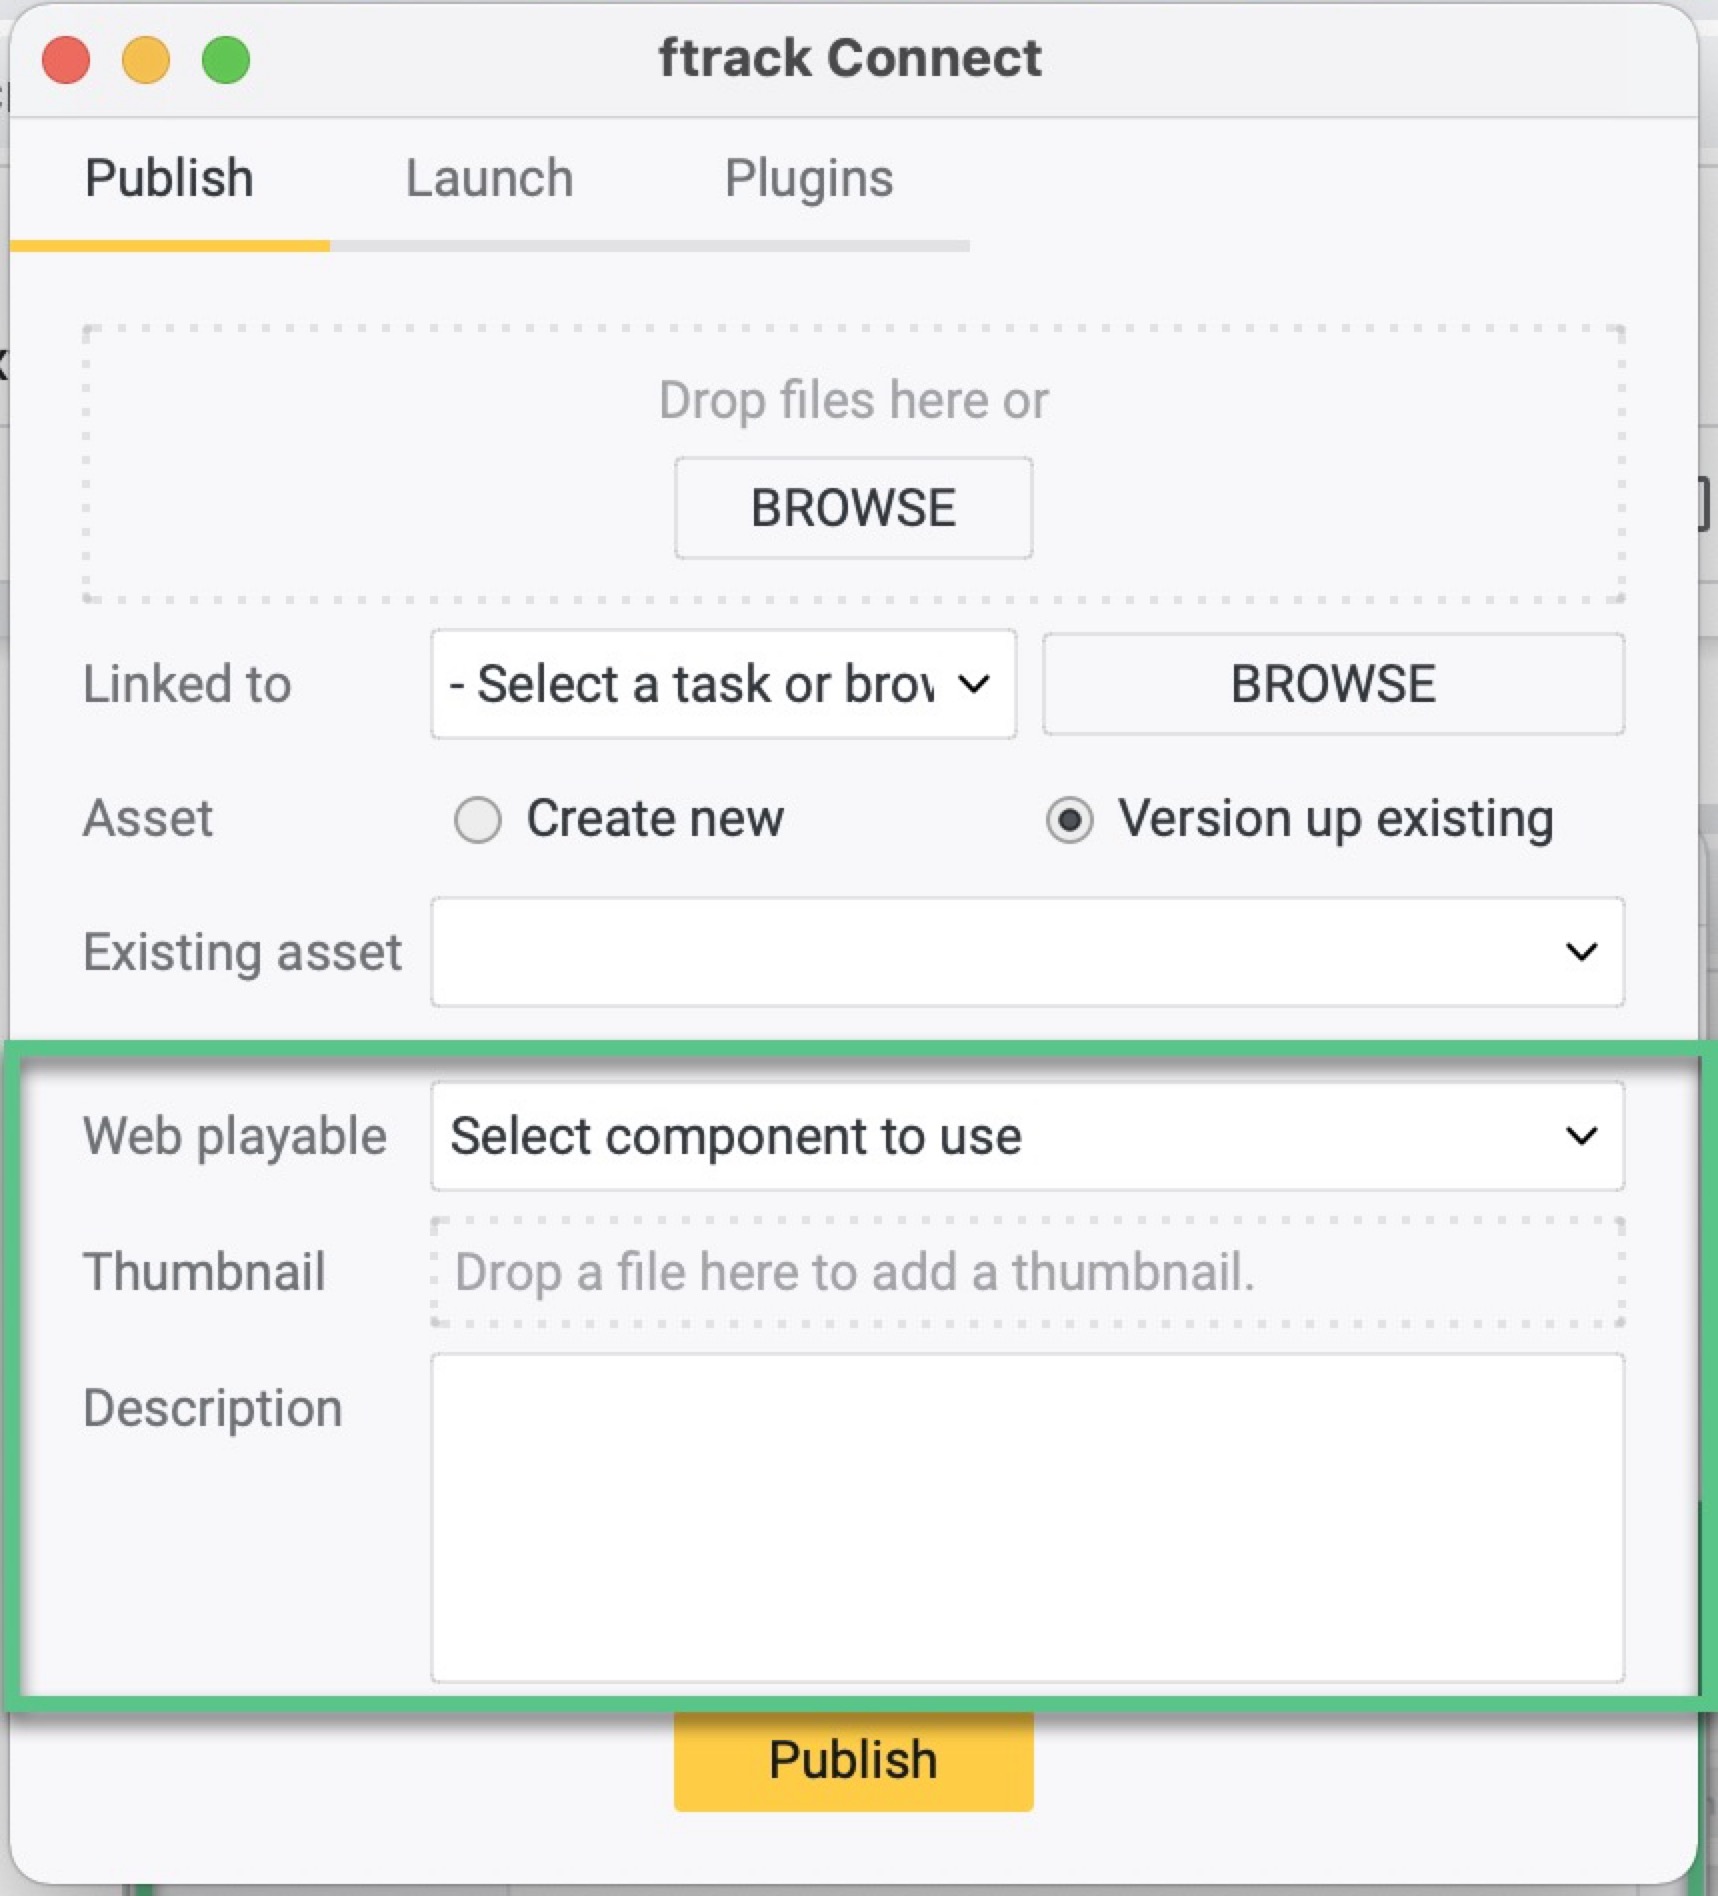Expand the Existing asset chevron arrow
The width and height of the screenshot is (1718, 1896).
tap(1580, 953)
